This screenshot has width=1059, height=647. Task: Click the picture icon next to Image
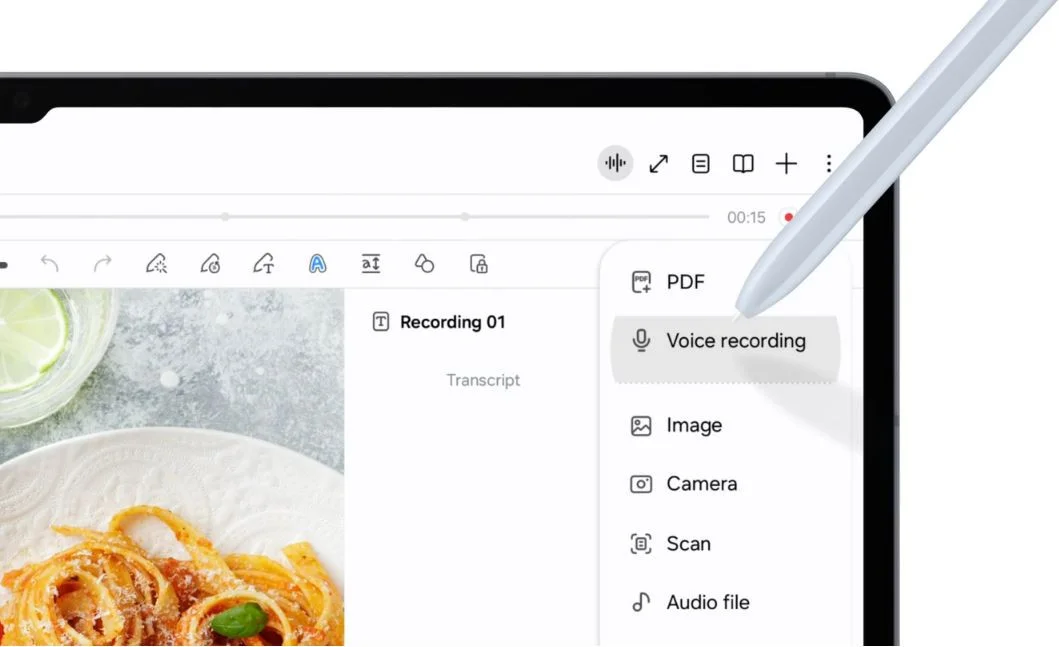641,425
